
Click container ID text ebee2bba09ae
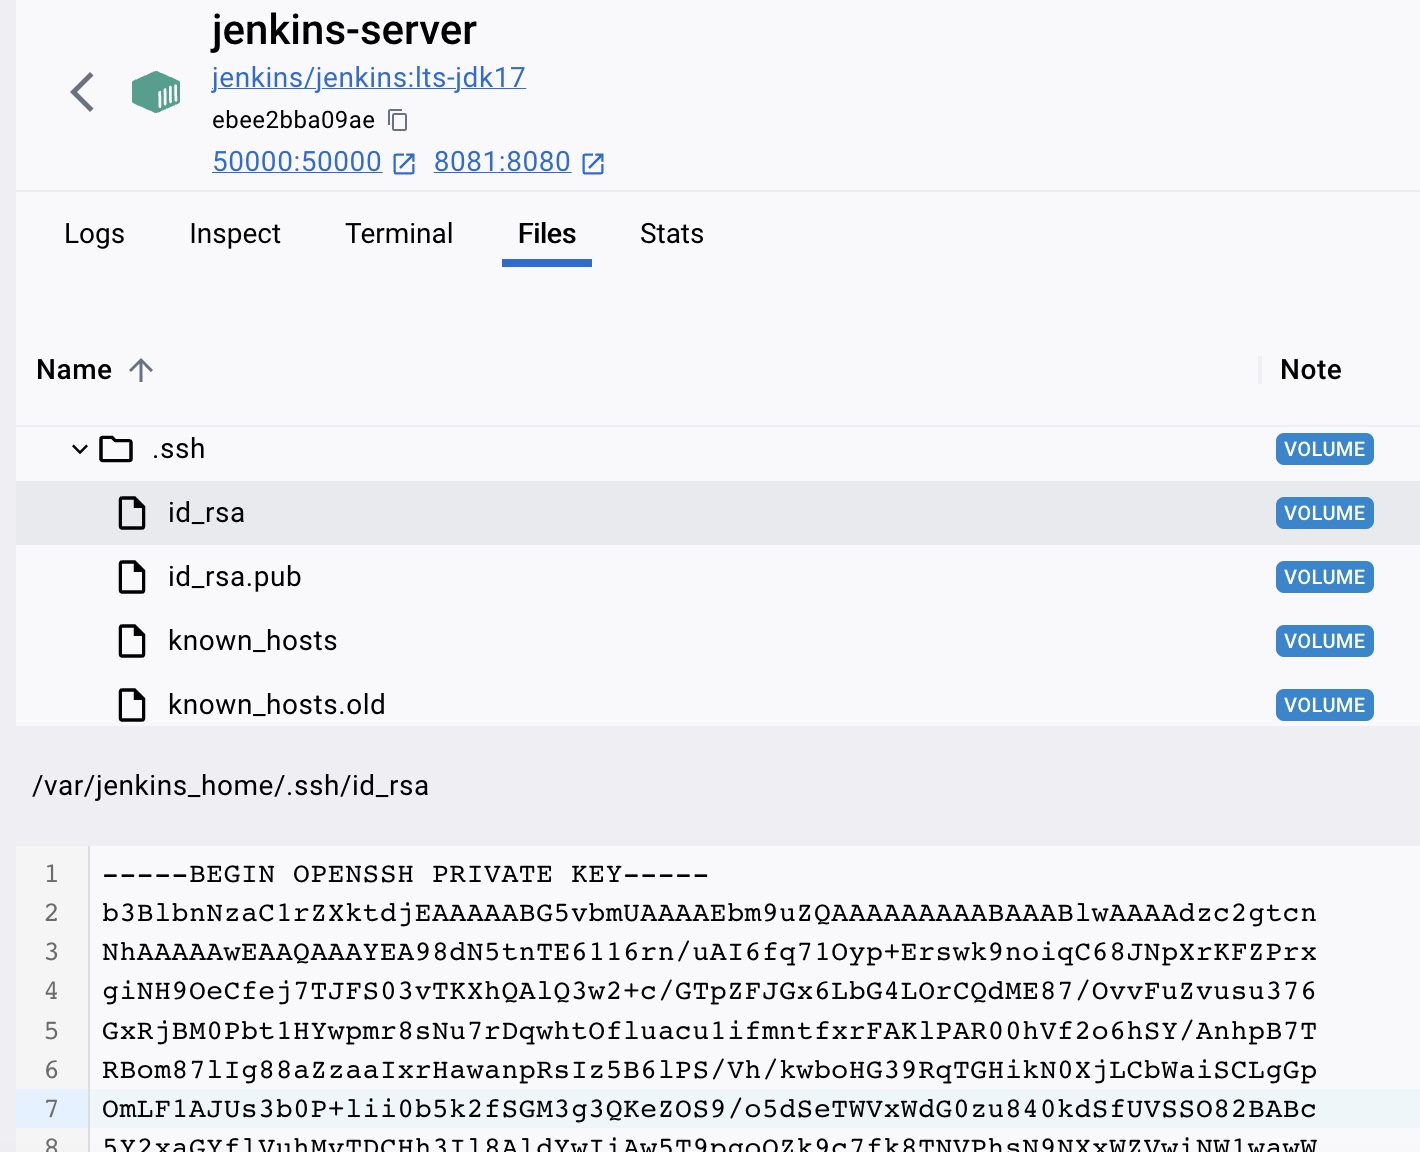tap(293, 120)
